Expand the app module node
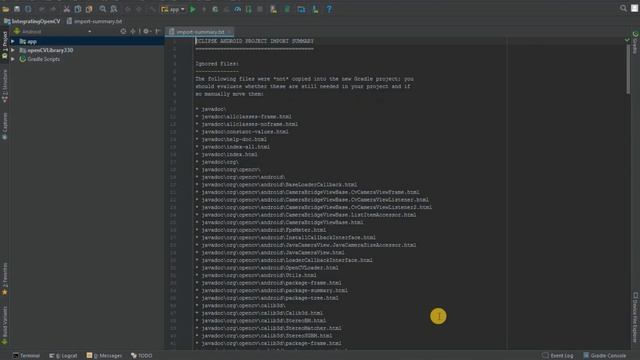The image size is (640, 360). pyautogui.click(x=13, y=42)
